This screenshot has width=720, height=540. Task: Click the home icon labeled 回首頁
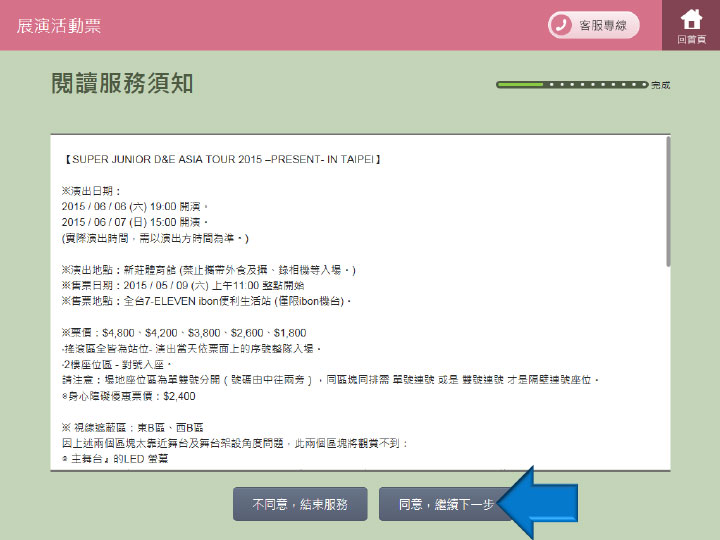(x=691, y=24)
